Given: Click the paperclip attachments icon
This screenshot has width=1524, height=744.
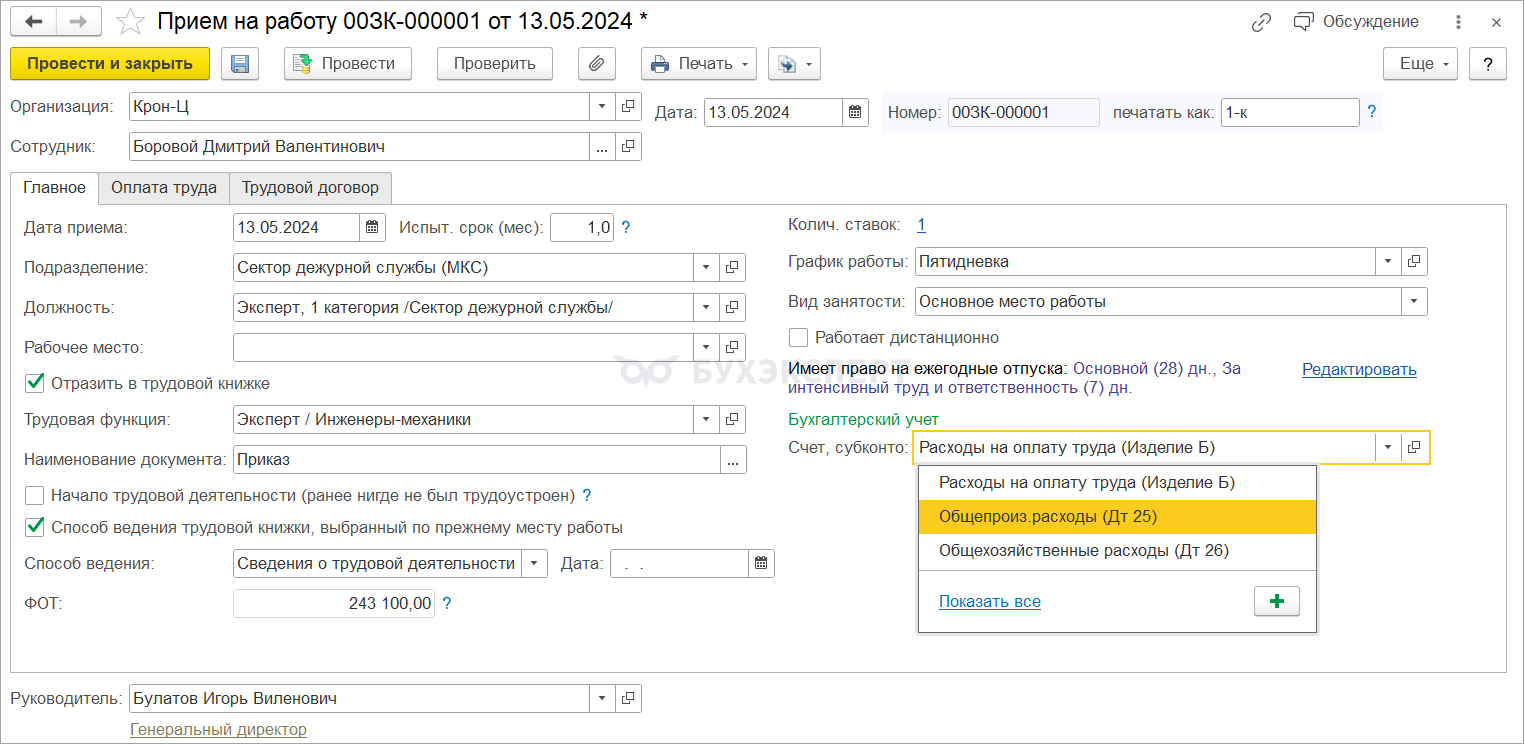Looking at the screenshot, I should [596, 64].
